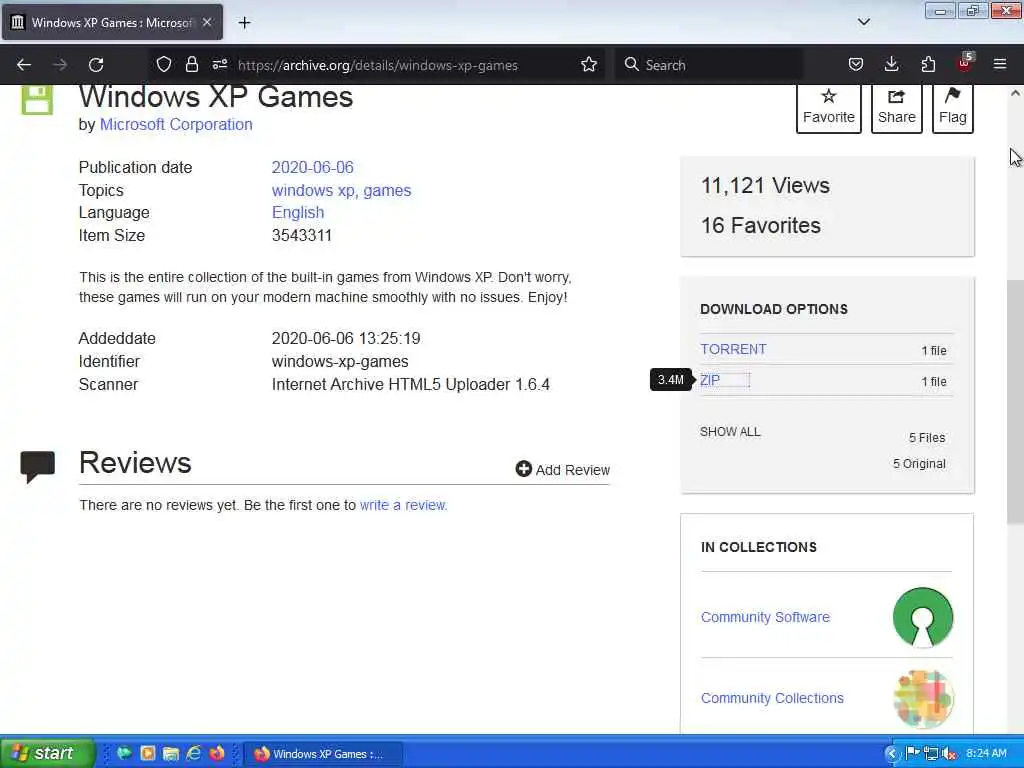The height and width of the screenshot is (768, 1024).
Task: Click the uBlock Origin extension icon
Action: click(x=965, y=63)
